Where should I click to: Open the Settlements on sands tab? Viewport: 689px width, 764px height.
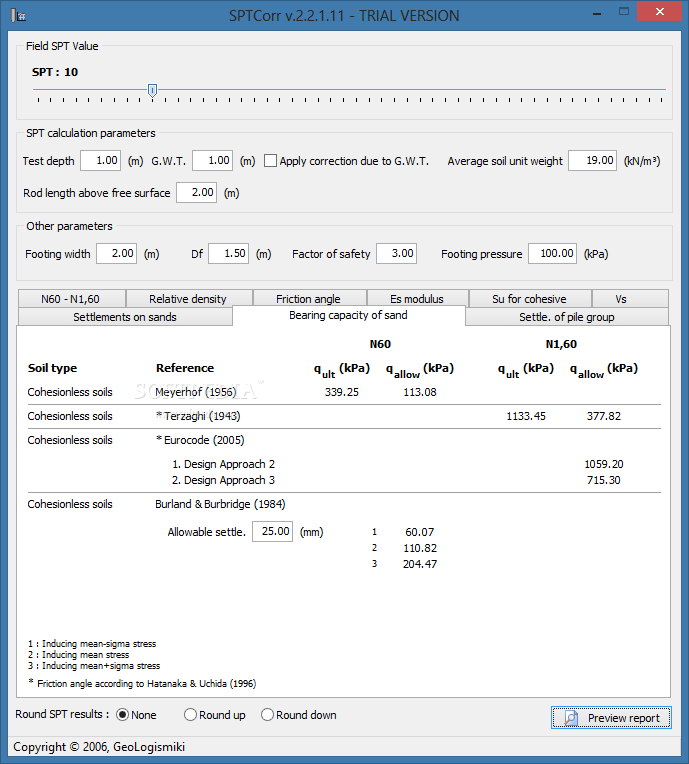(x=125, y=317)
